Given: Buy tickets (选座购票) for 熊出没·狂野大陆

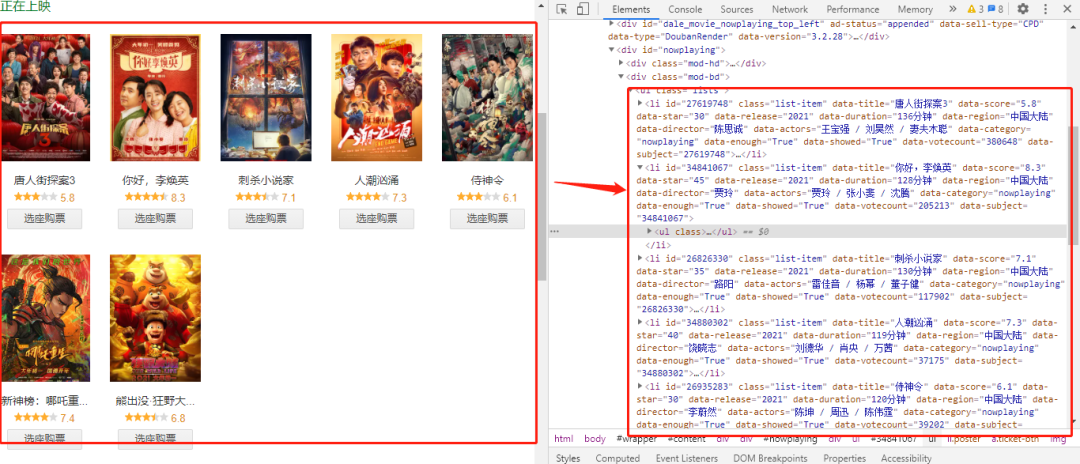Looking at the screenshot, I should (x=156, y=439).
